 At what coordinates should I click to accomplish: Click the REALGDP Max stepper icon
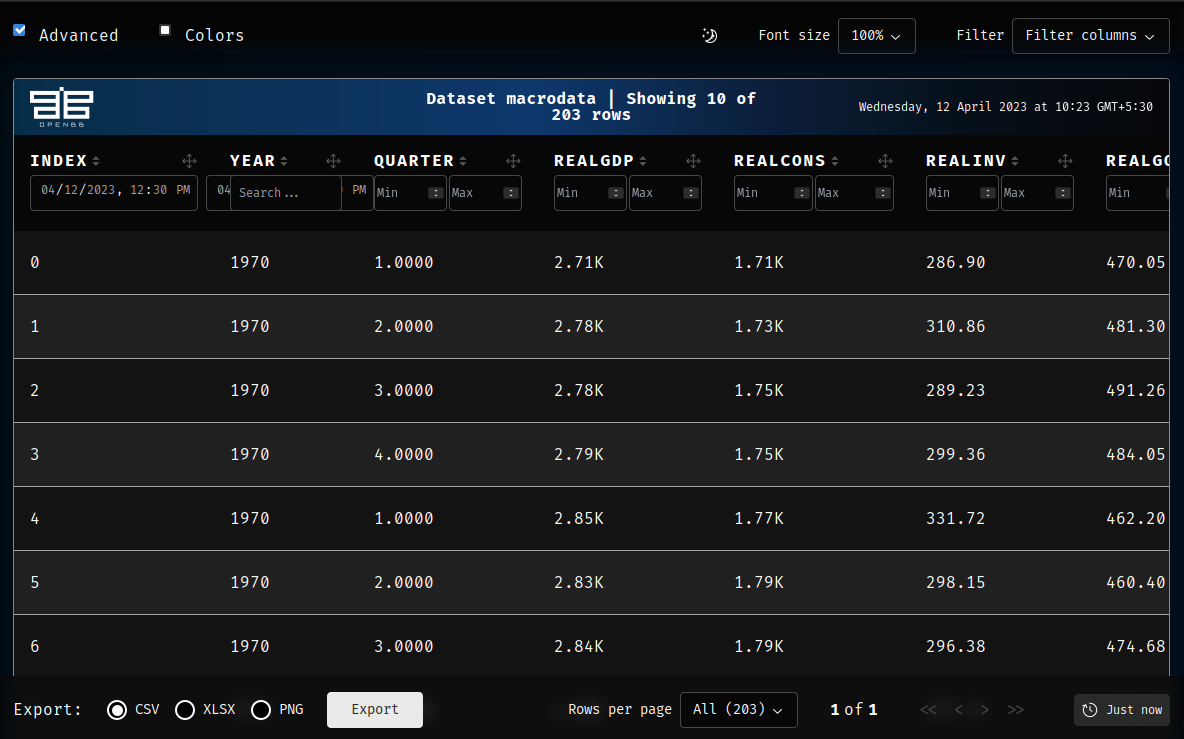click(690, 193)
